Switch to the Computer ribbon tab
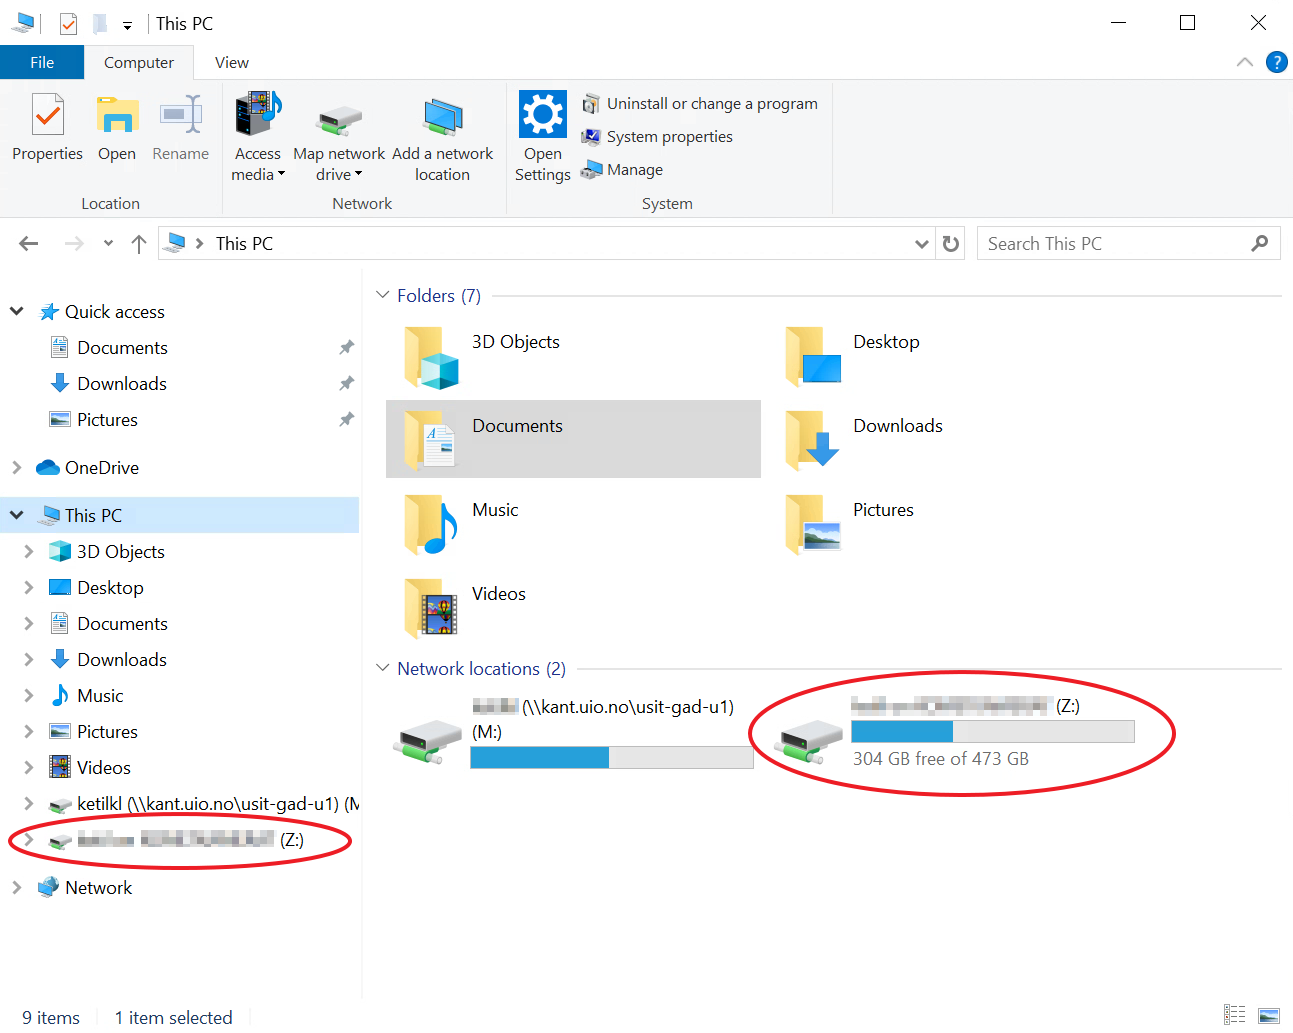Image resolution: width=1293 pixels, height=1033 pixels. (139, 62)
